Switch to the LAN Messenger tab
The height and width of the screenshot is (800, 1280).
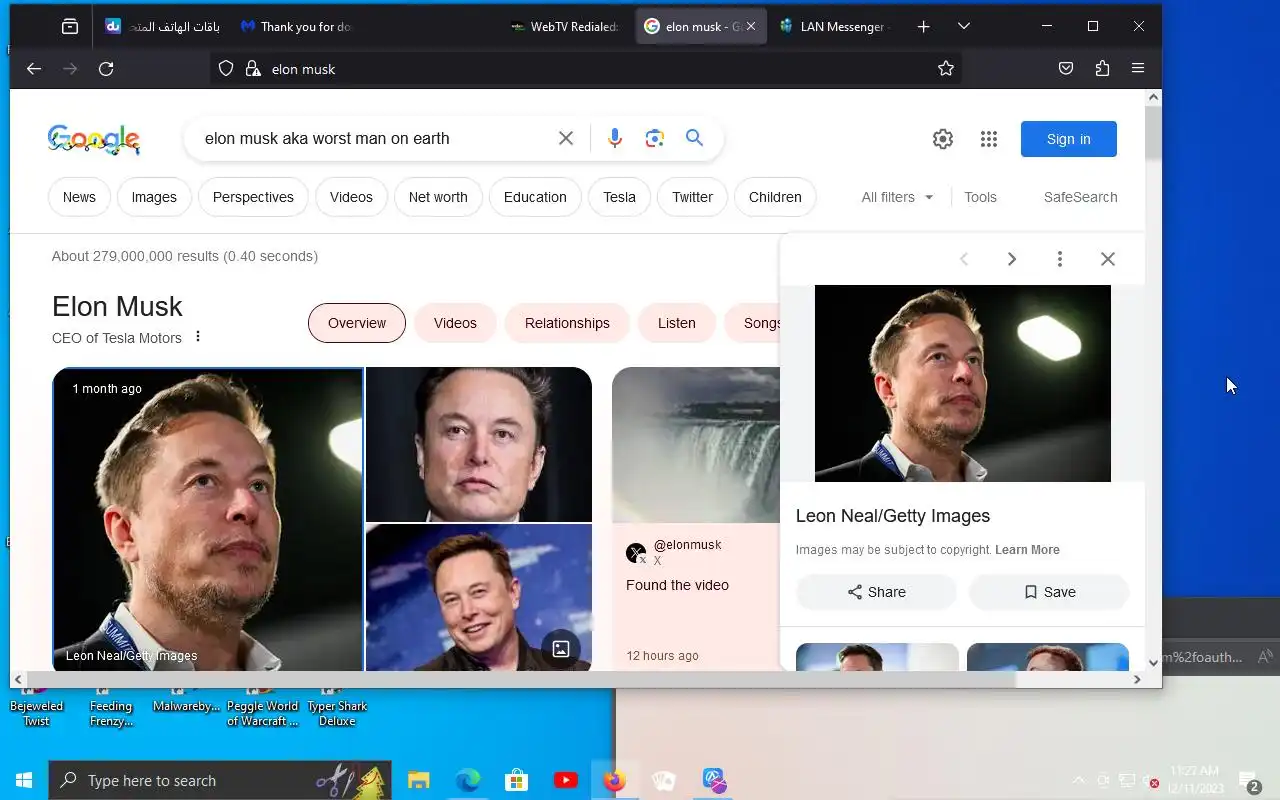point(836,27)
